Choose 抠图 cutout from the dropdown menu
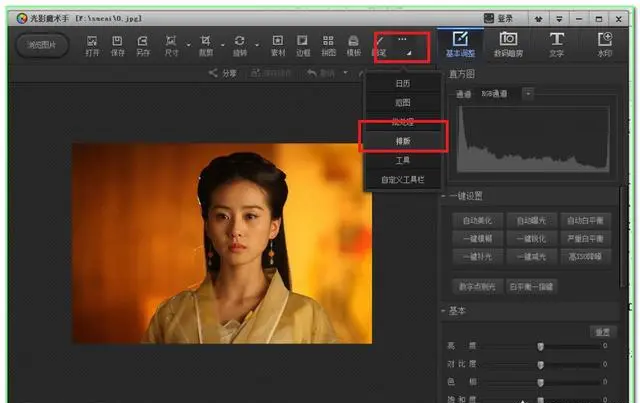 pyautogui.click(x=403, y=102)
